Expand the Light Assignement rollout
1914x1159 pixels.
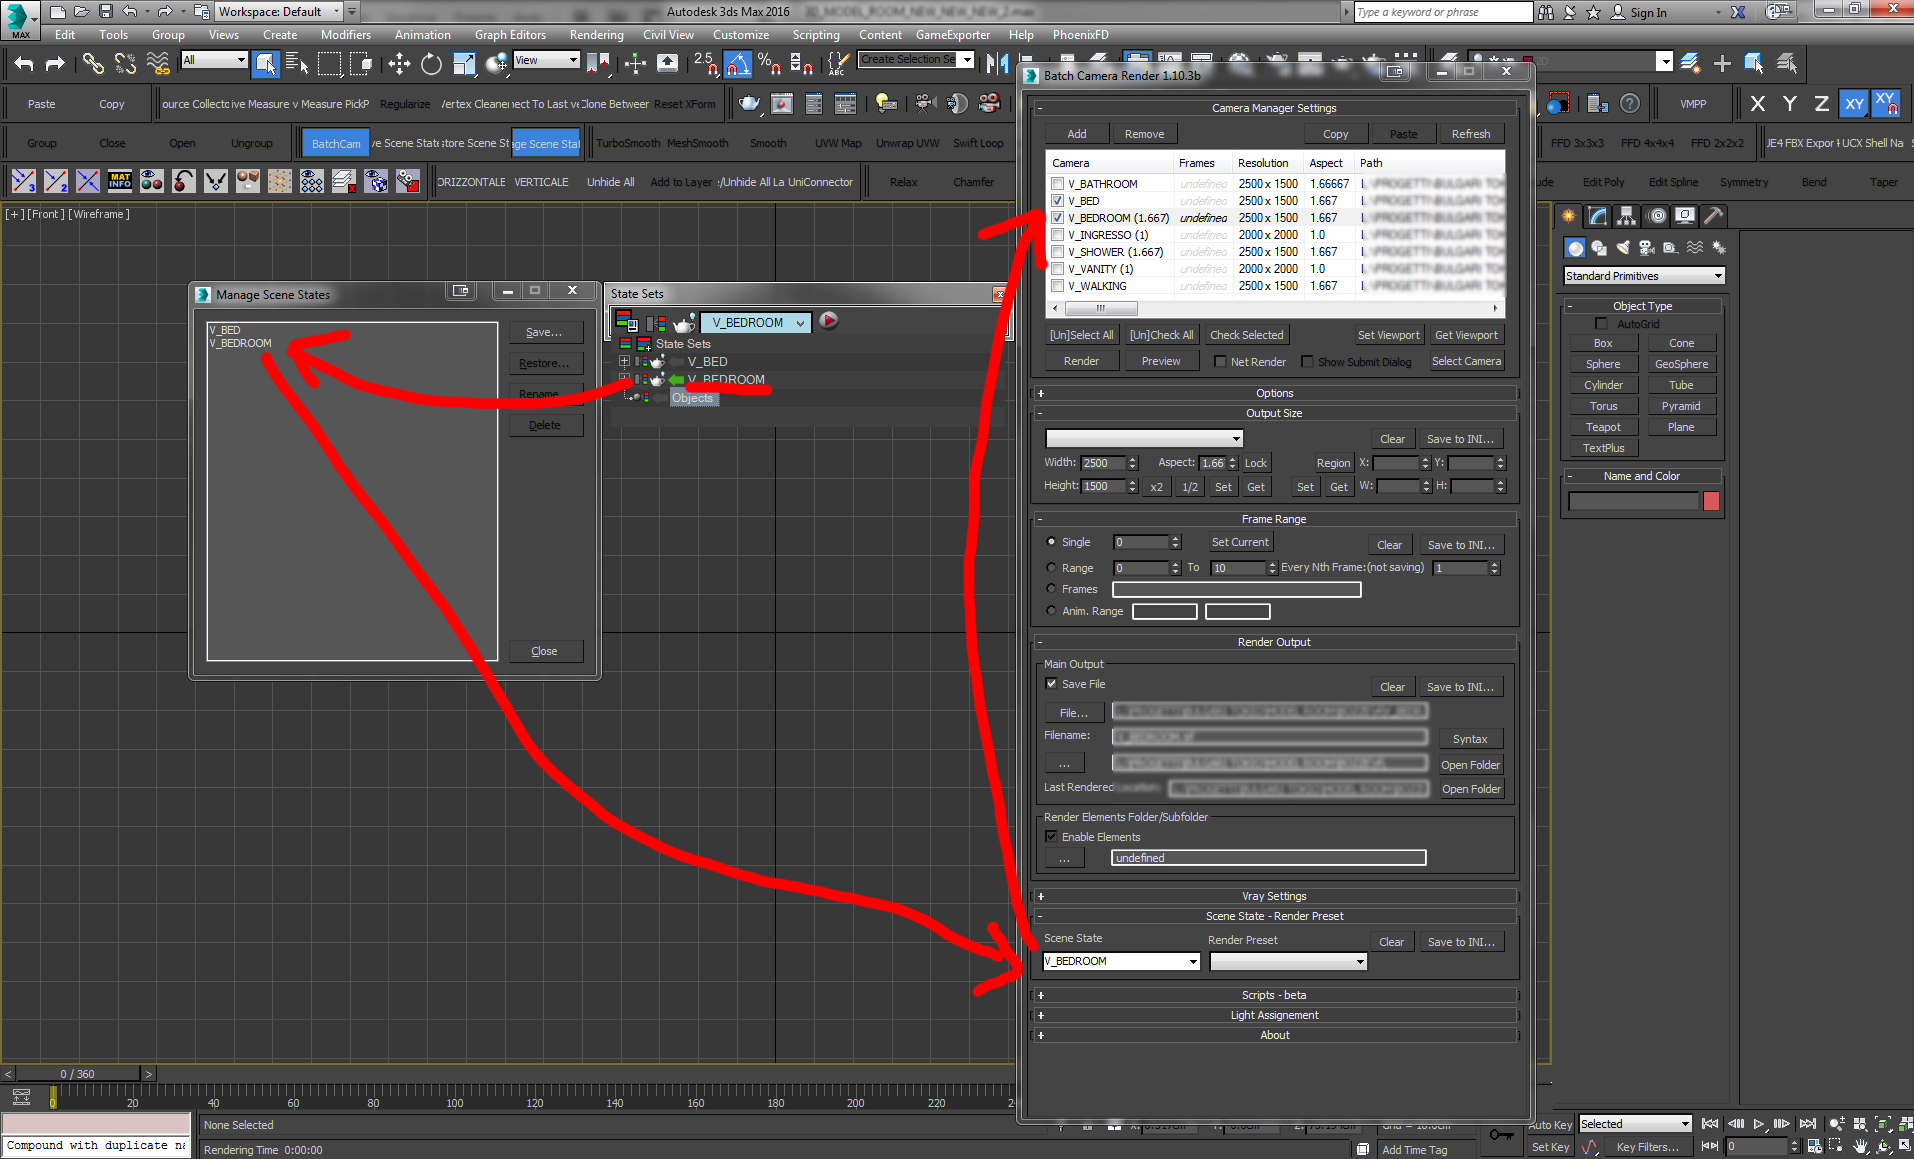pos(1275,1015)
